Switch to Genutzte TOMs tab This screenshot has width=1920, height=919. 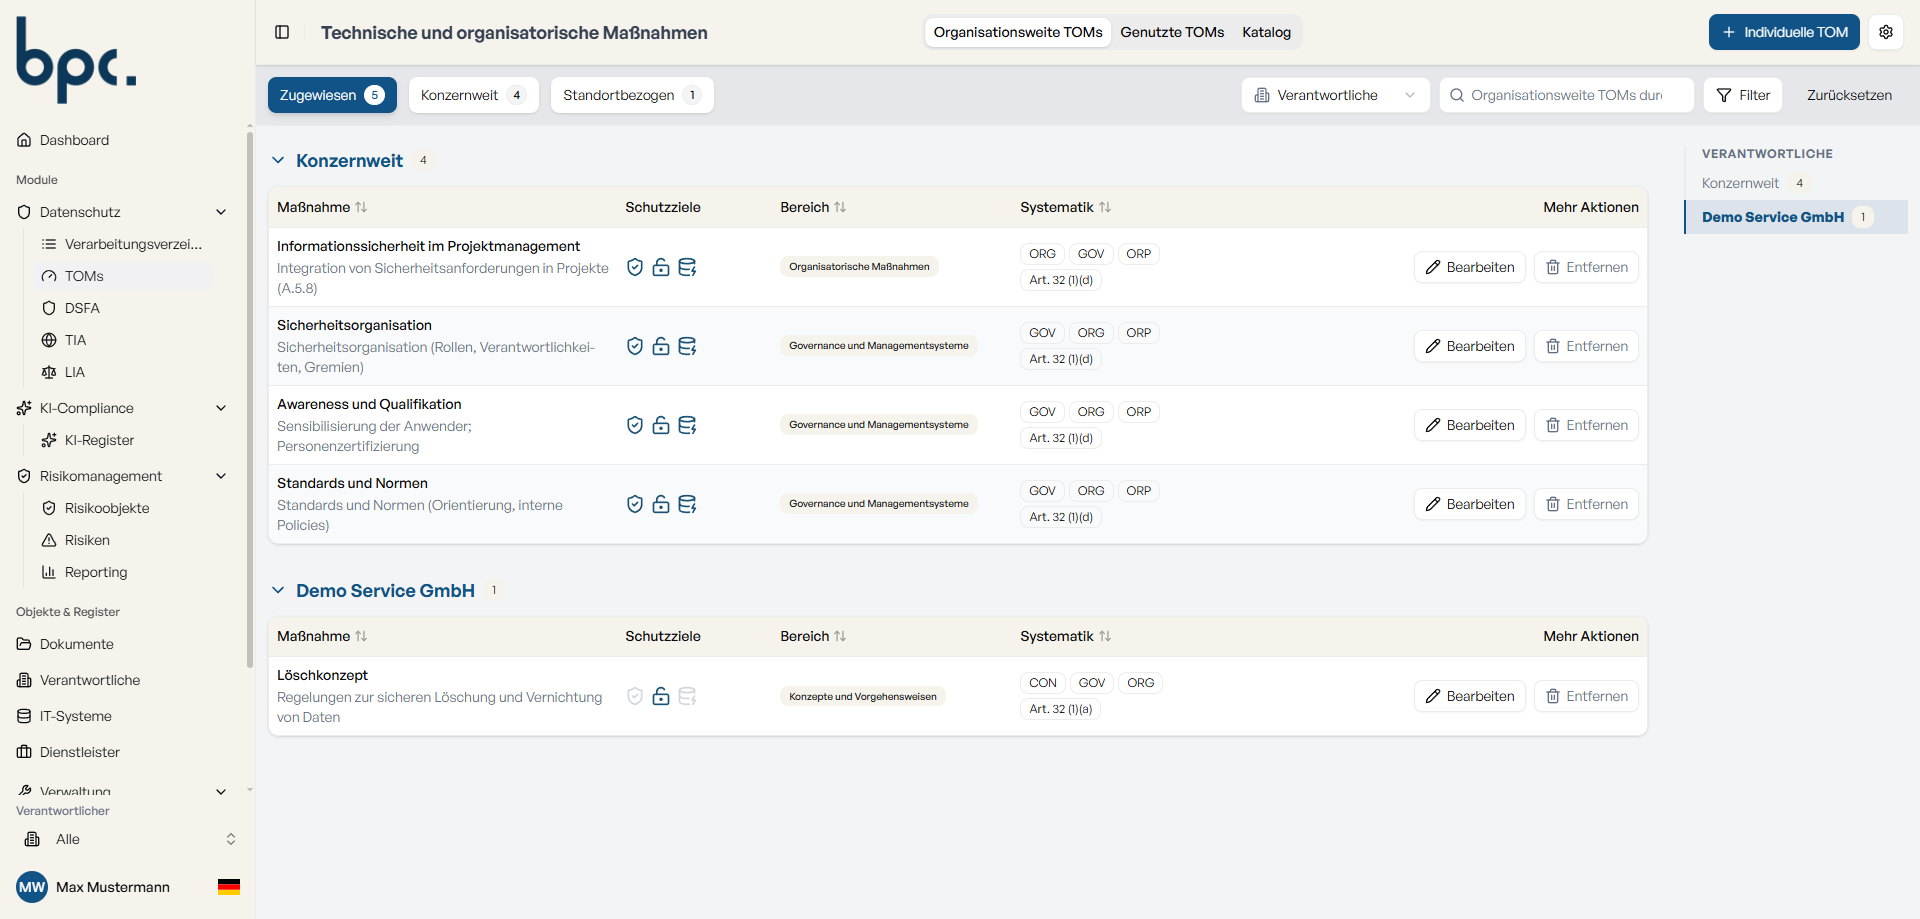point(1172,32)
